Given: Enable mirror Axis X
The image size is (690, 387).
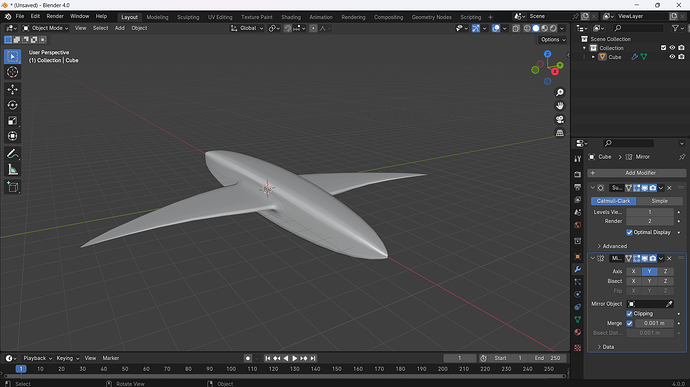Looking at the screenshot, I should click(634, 271).
